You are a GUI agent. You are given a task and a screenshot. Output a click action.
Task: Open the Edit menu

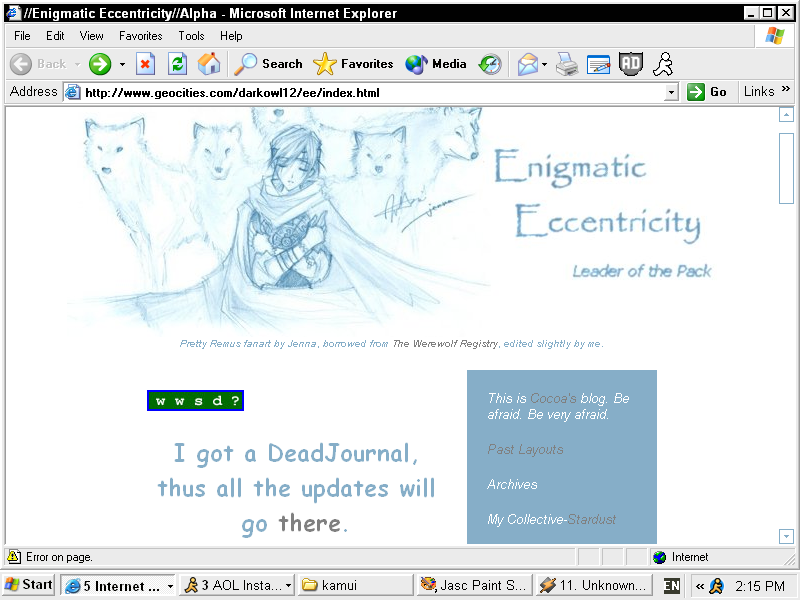click(x=55, y=36)
